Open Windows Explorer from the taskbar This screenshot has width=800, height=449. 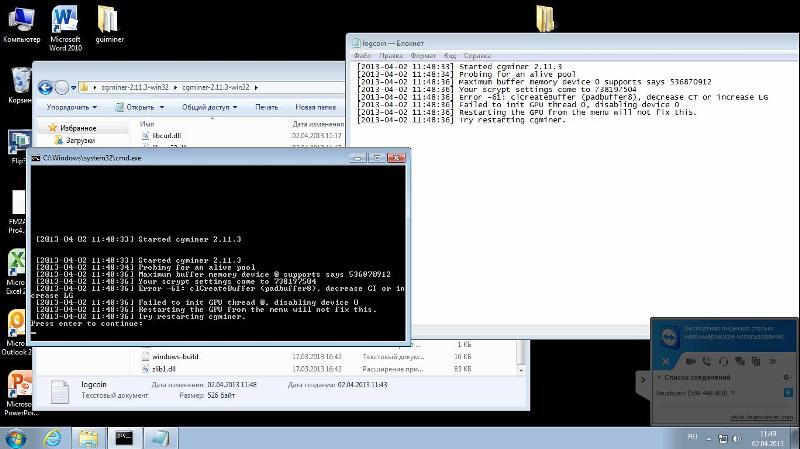[x=88, y=439]
